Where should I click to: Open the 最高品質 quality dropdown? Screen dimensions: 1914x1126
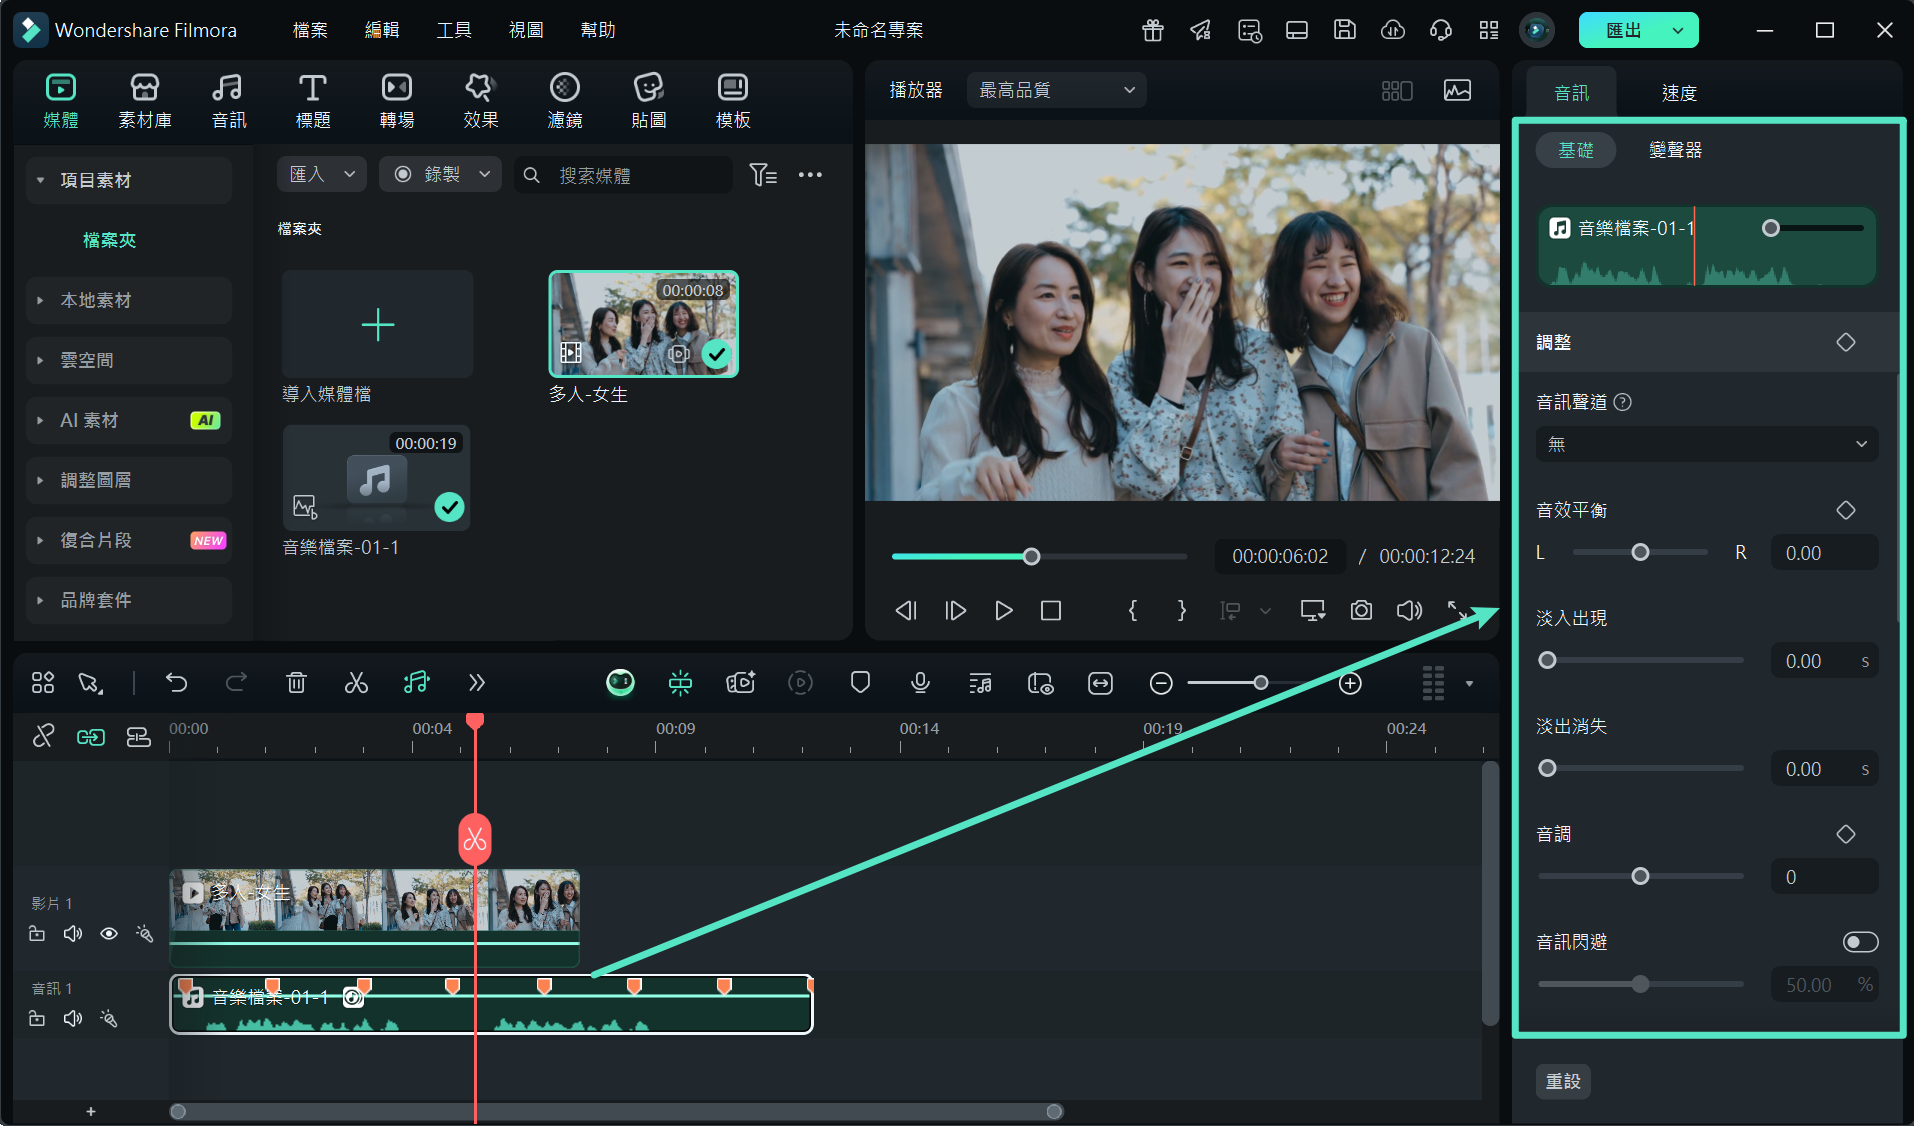click(1056, 90)
